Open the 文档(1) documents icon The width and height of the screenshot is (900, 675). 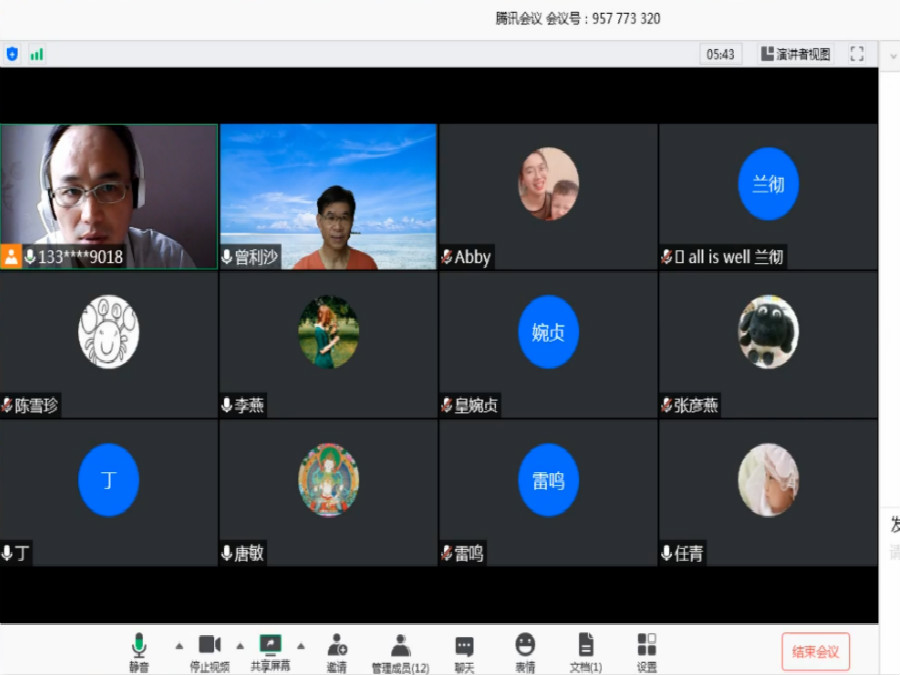tap(586, 651)
